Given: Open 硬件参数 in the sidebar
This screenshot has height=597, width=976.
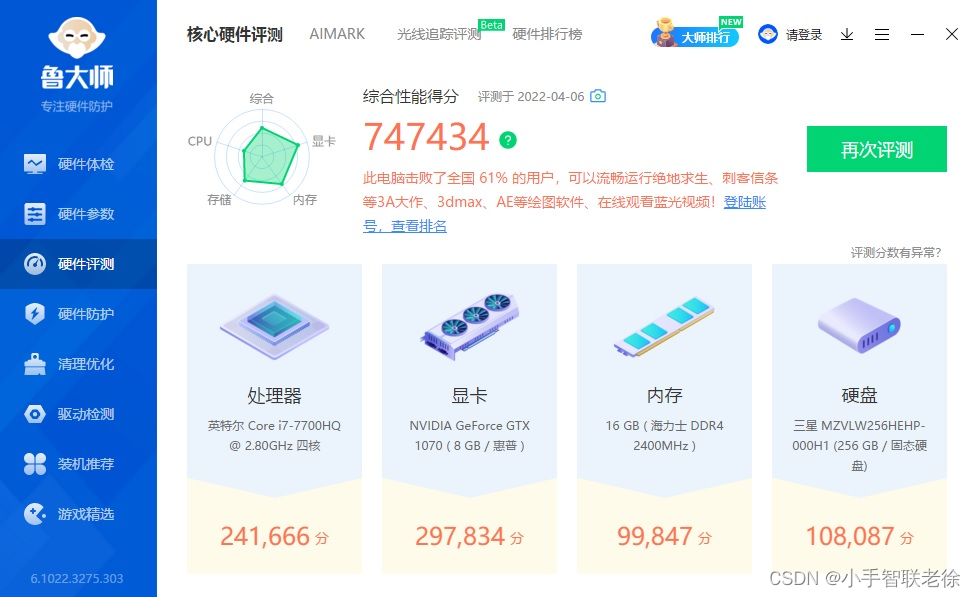Looking at the screenshot, I should pyautogui.click(x=78, y=214).
